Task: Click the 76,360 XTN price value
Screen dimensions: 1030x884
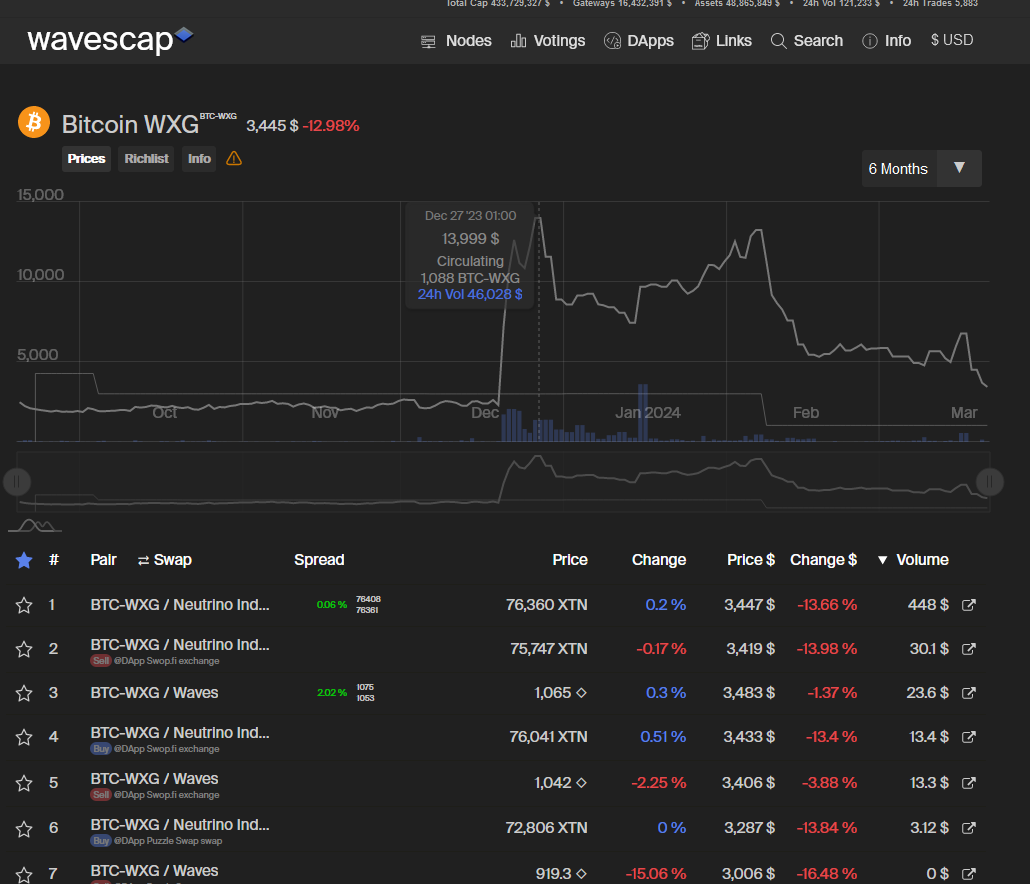Action: pyautogui.click(x=547, y=605)
